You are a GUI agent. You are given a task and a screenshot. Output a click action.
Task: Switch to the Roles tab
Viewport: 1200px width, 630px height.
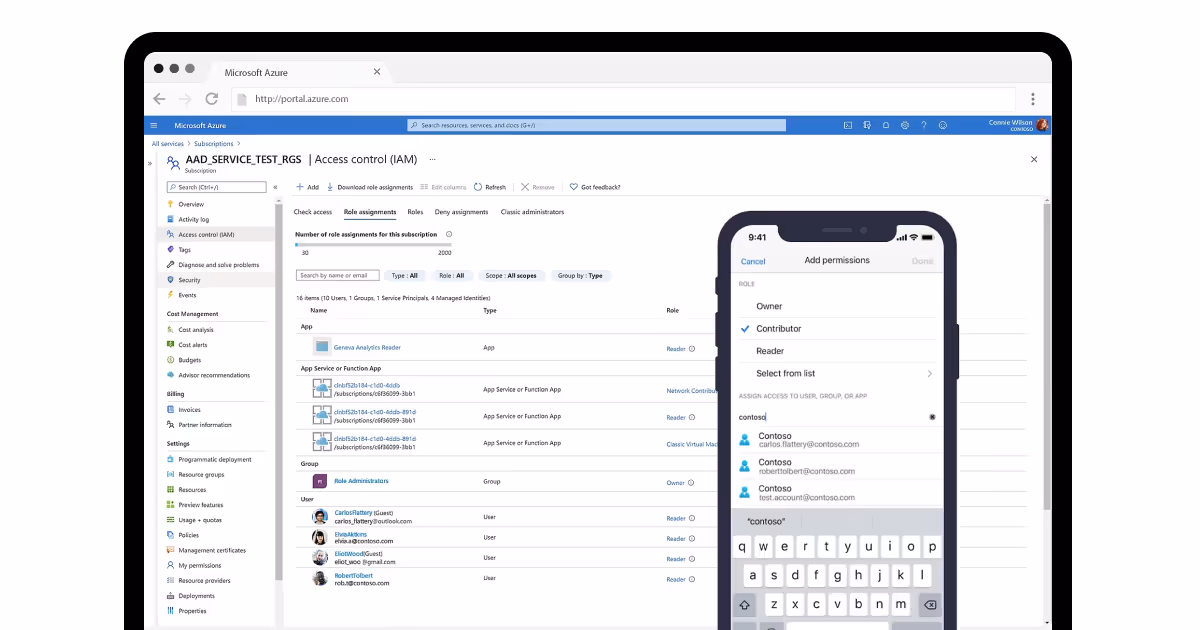pyautogui.click(x=415, y=212)
